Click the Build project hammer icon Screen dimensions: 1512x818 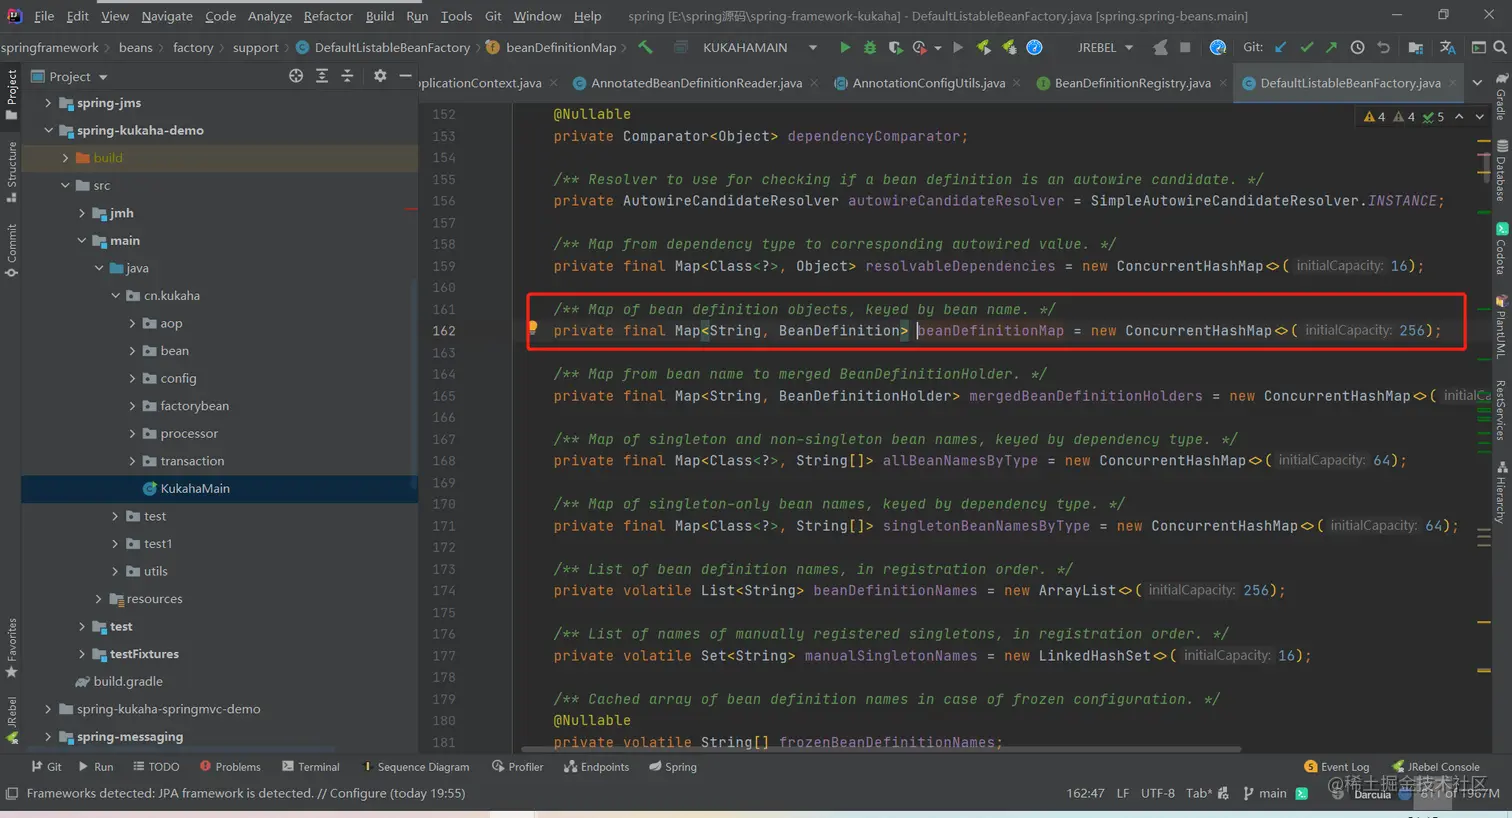[x=646, y=47]
